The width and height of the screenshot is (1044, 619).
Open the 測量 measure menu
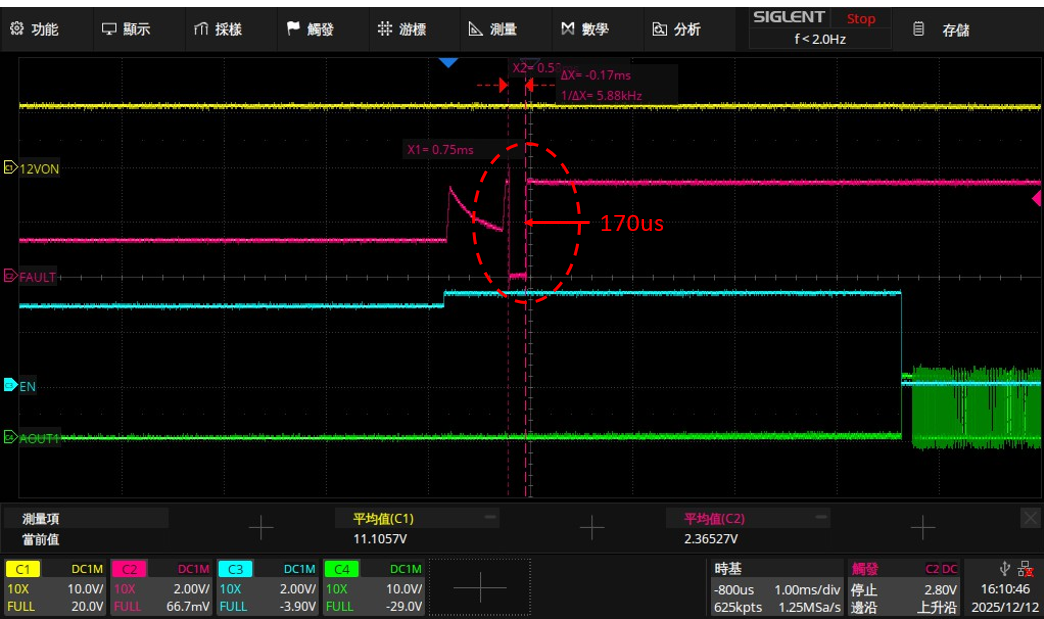click(493, 29)
